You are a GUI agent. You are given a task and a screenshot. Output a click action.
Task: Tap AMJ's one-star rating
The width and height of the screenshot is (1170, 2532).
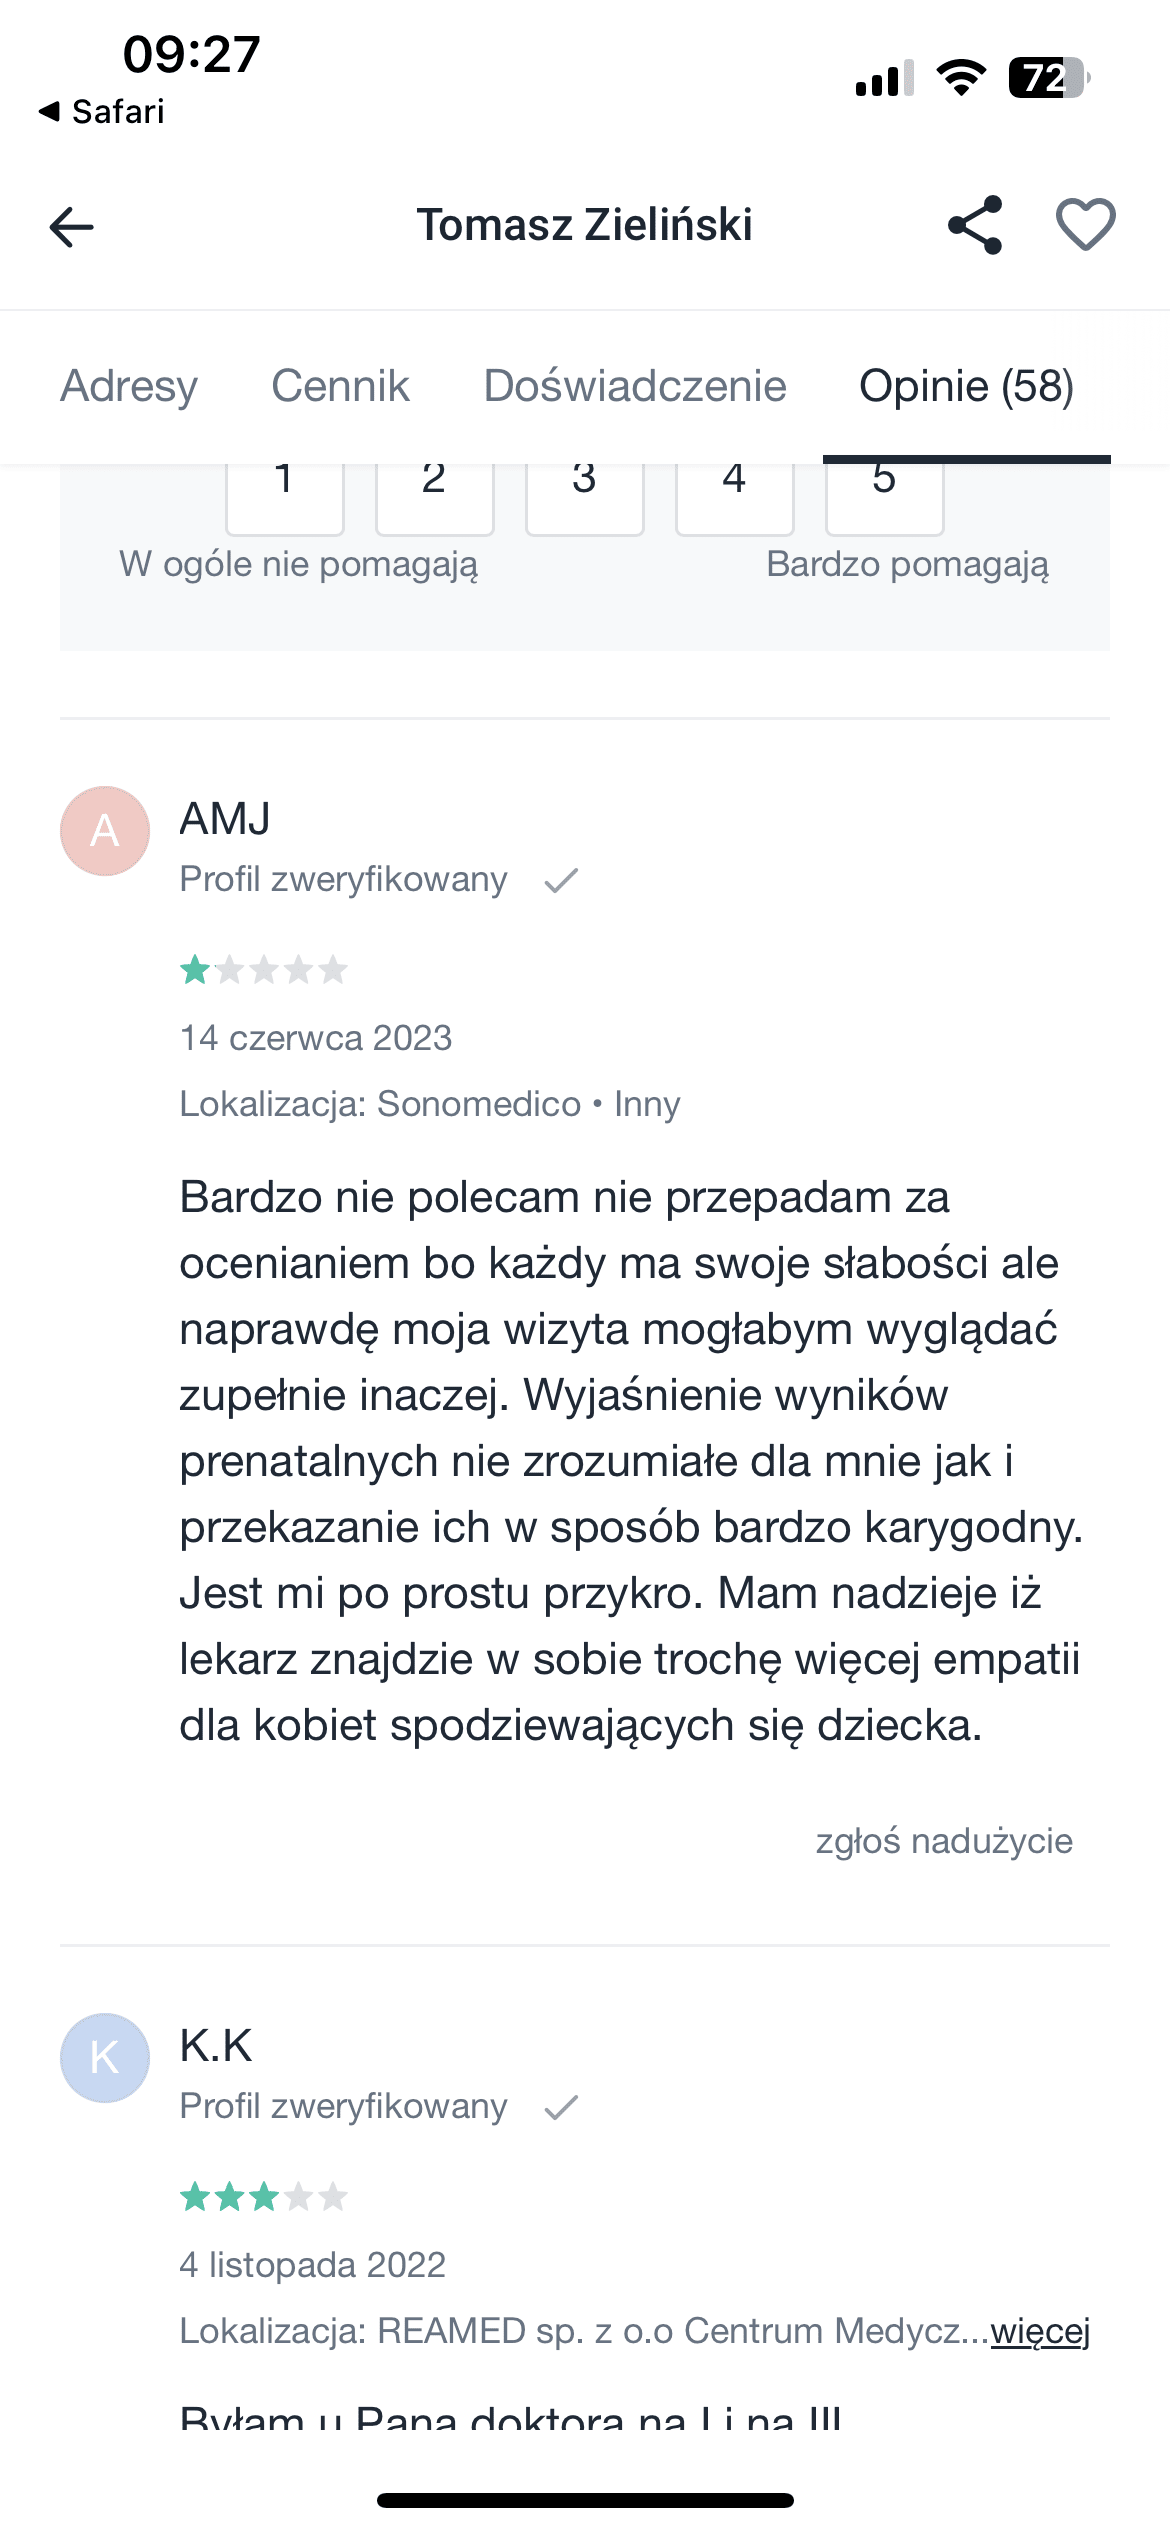click(x=264, y=970)
